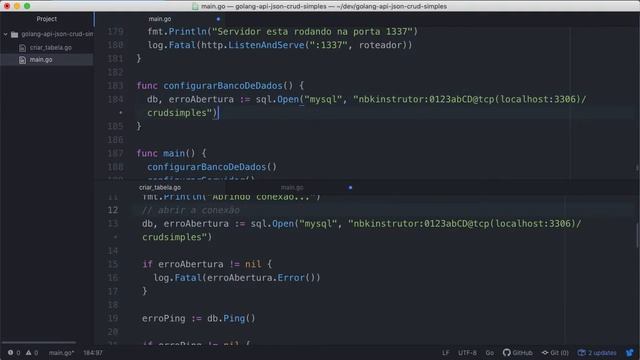The height and width of the screenshot is (360, 640).
Task: Click log.Fatal(erroAbertura.Error()) line
Action: (237, 278)
